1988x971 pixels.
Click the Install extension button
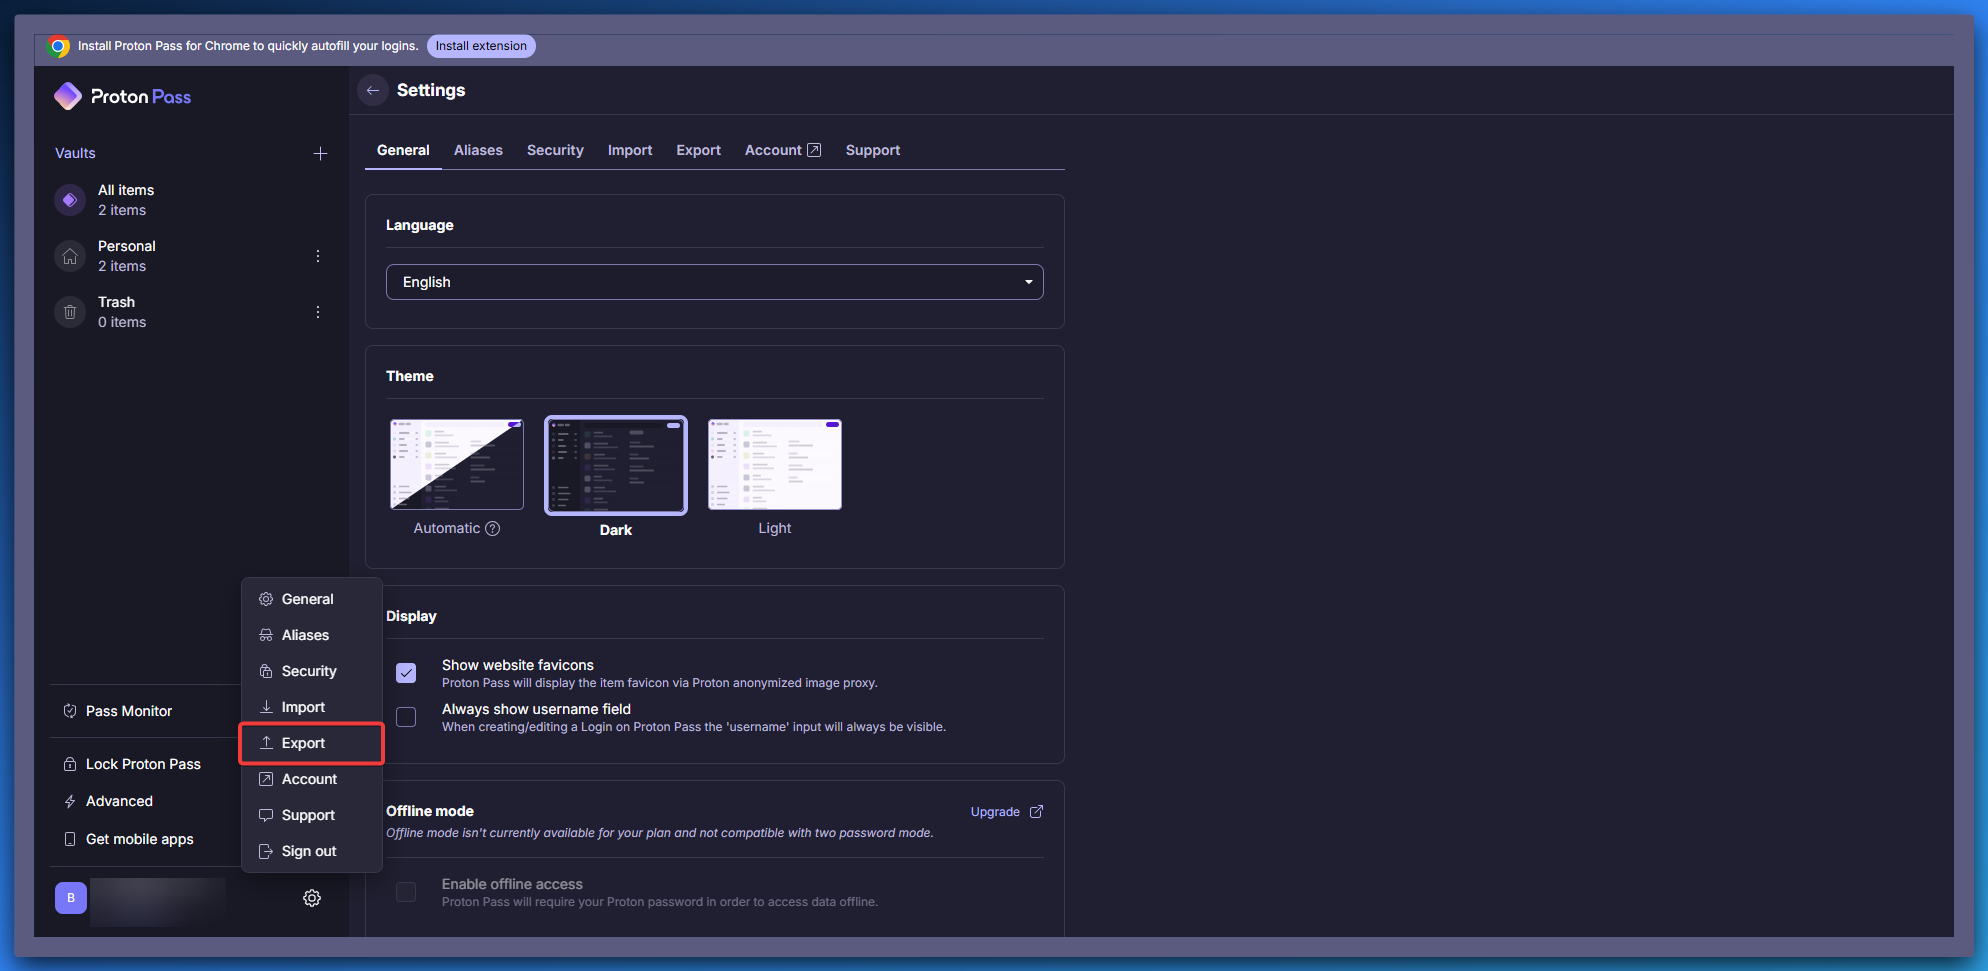click(x=481, y=46)
